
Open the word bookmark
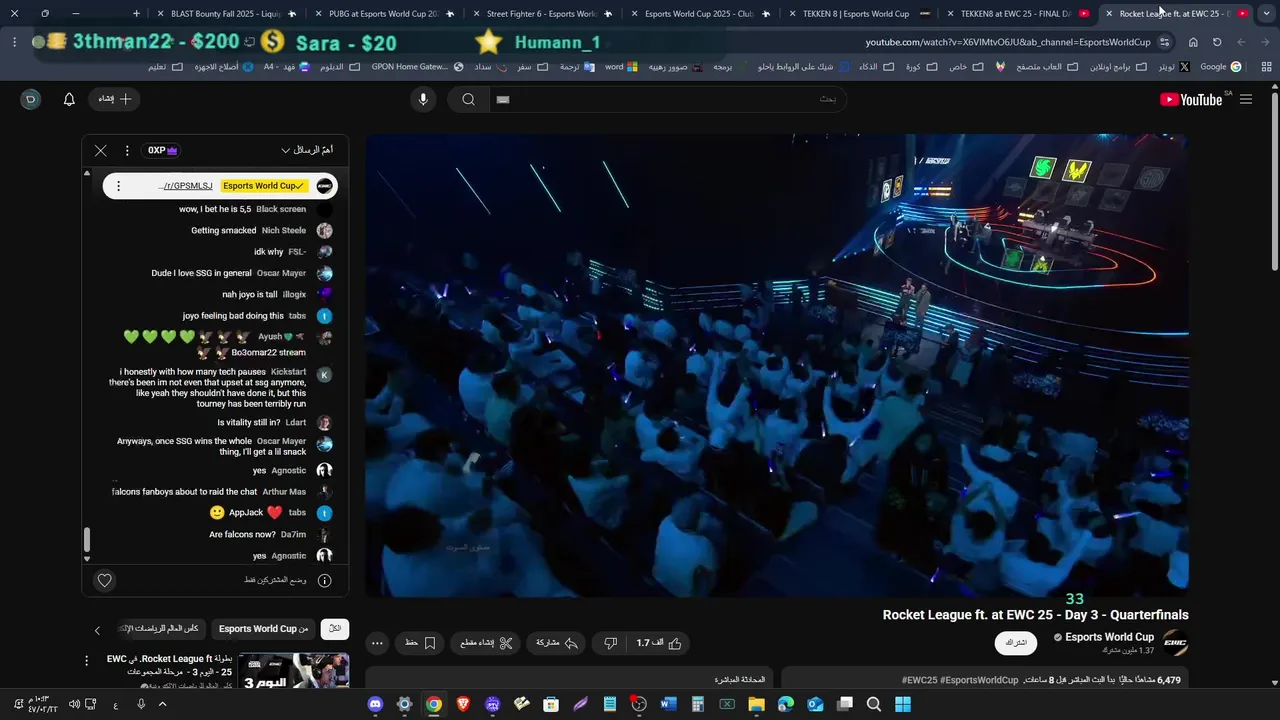621,67
